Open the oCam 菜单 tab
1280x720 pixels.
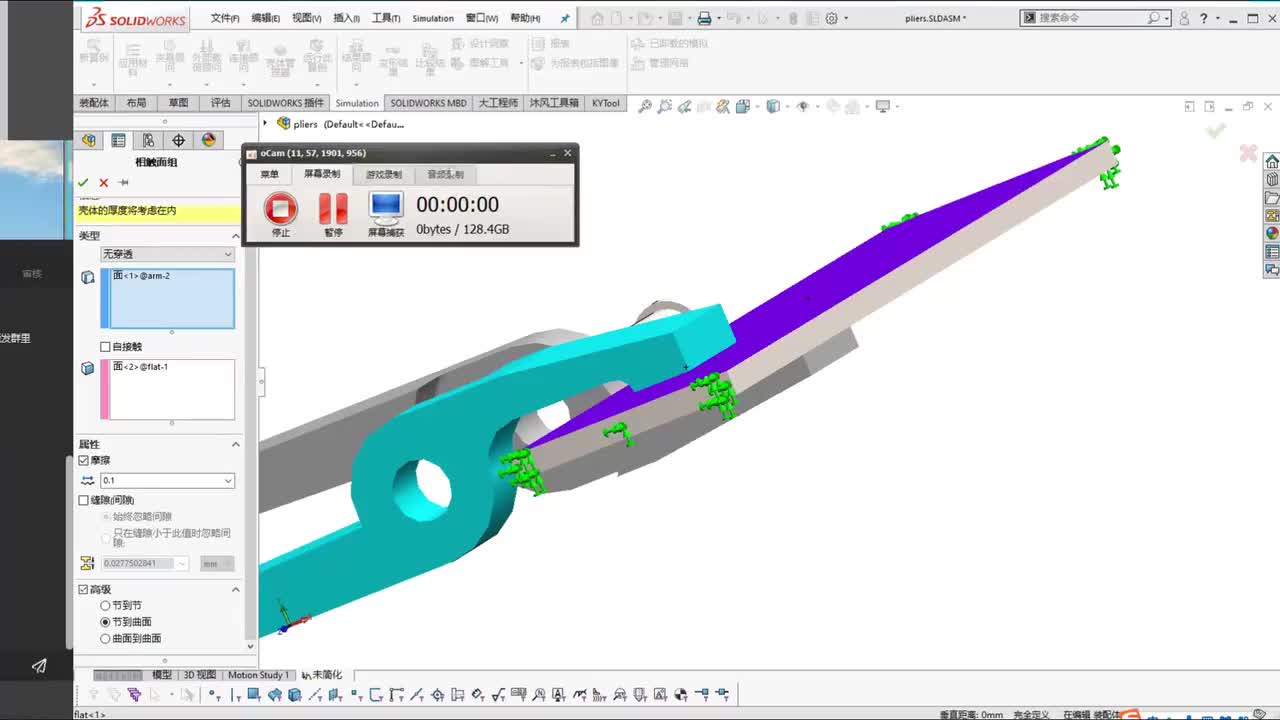click(x=270, y=174)
